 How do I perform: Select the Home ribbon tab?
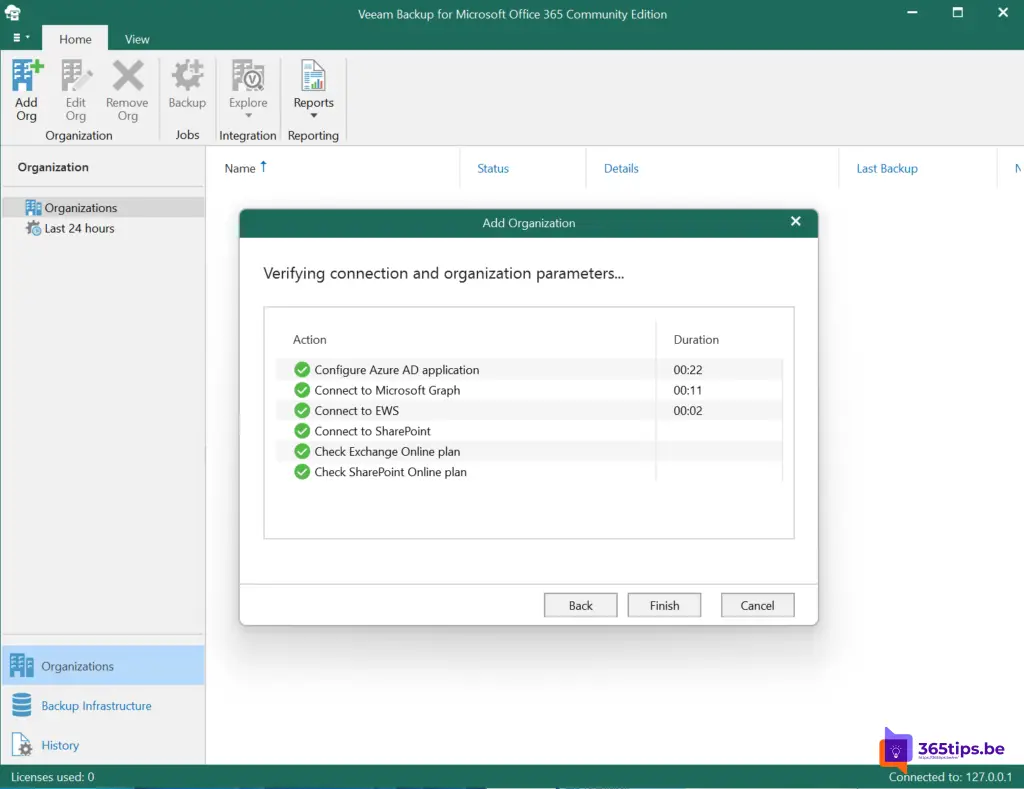[75, 39]
